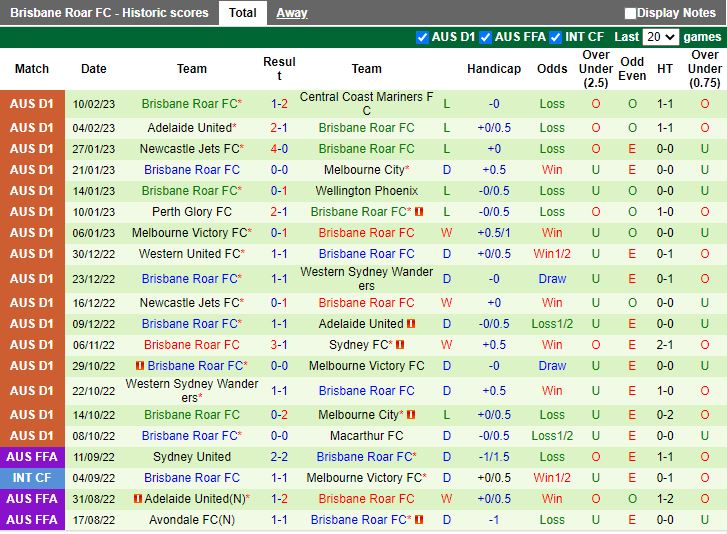Uncheck the INT CF competition filter
Image resolution: width=727 pixels, height=534 pixels.
pyautogui.click(x=556, y=37)
